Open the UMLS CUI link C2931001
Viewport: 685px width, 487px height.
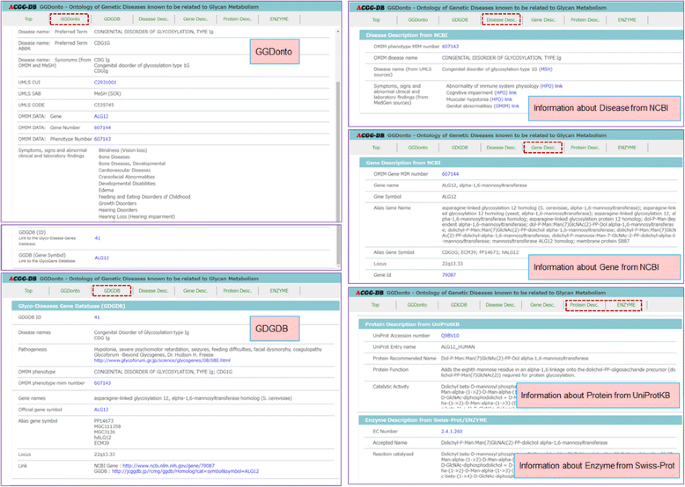pyautogui.click(x=105, y=82)
